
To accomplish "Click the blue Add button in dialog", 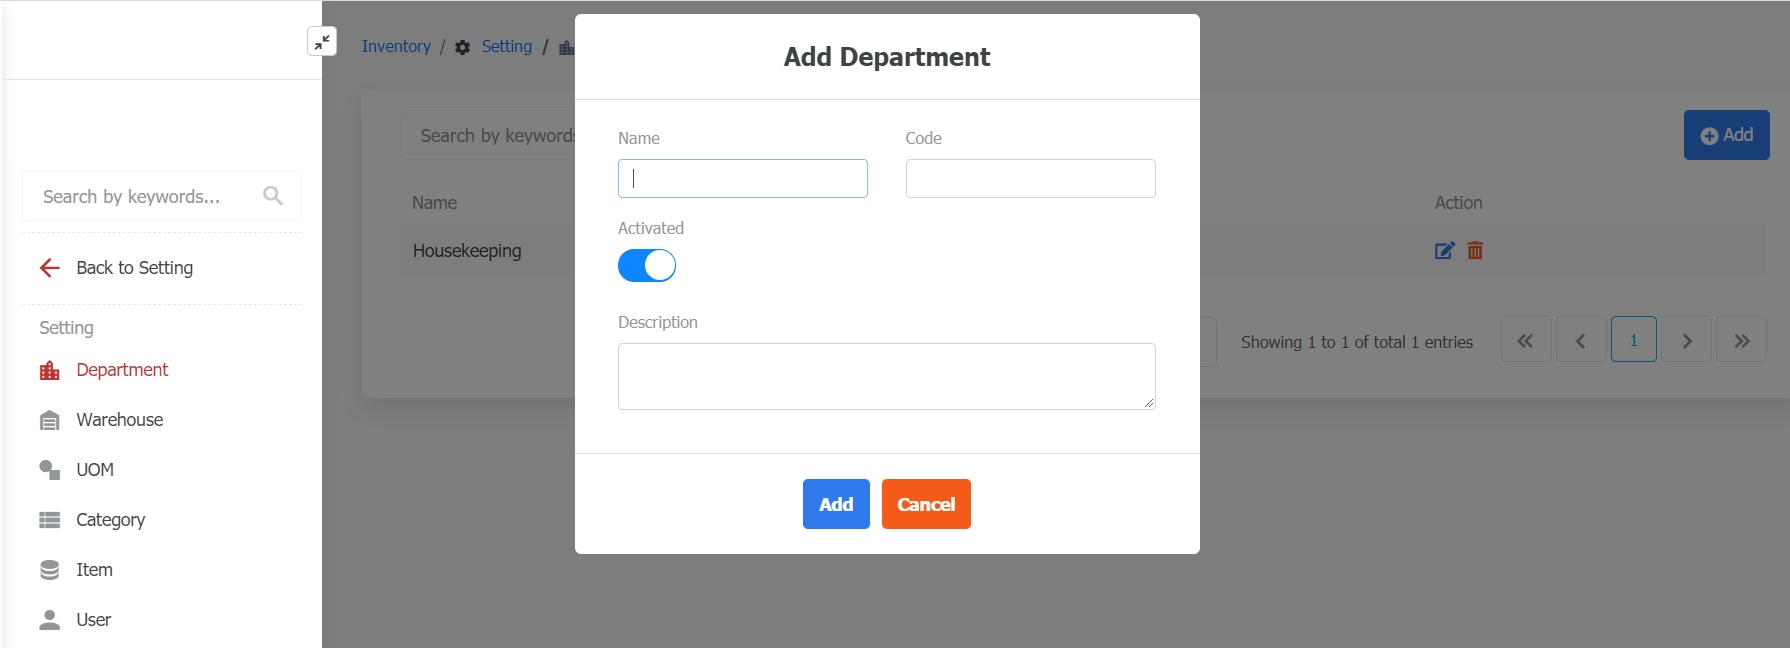I will point(836,504).
